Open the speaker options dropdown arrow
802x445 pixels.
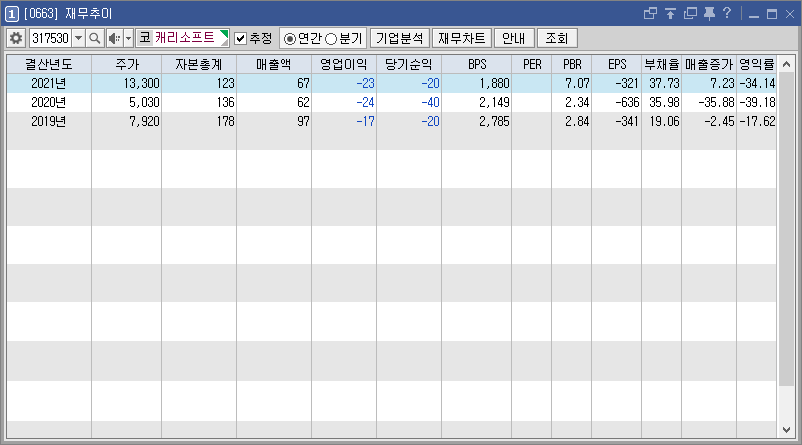pyautogui.click(x=128, y=38)
